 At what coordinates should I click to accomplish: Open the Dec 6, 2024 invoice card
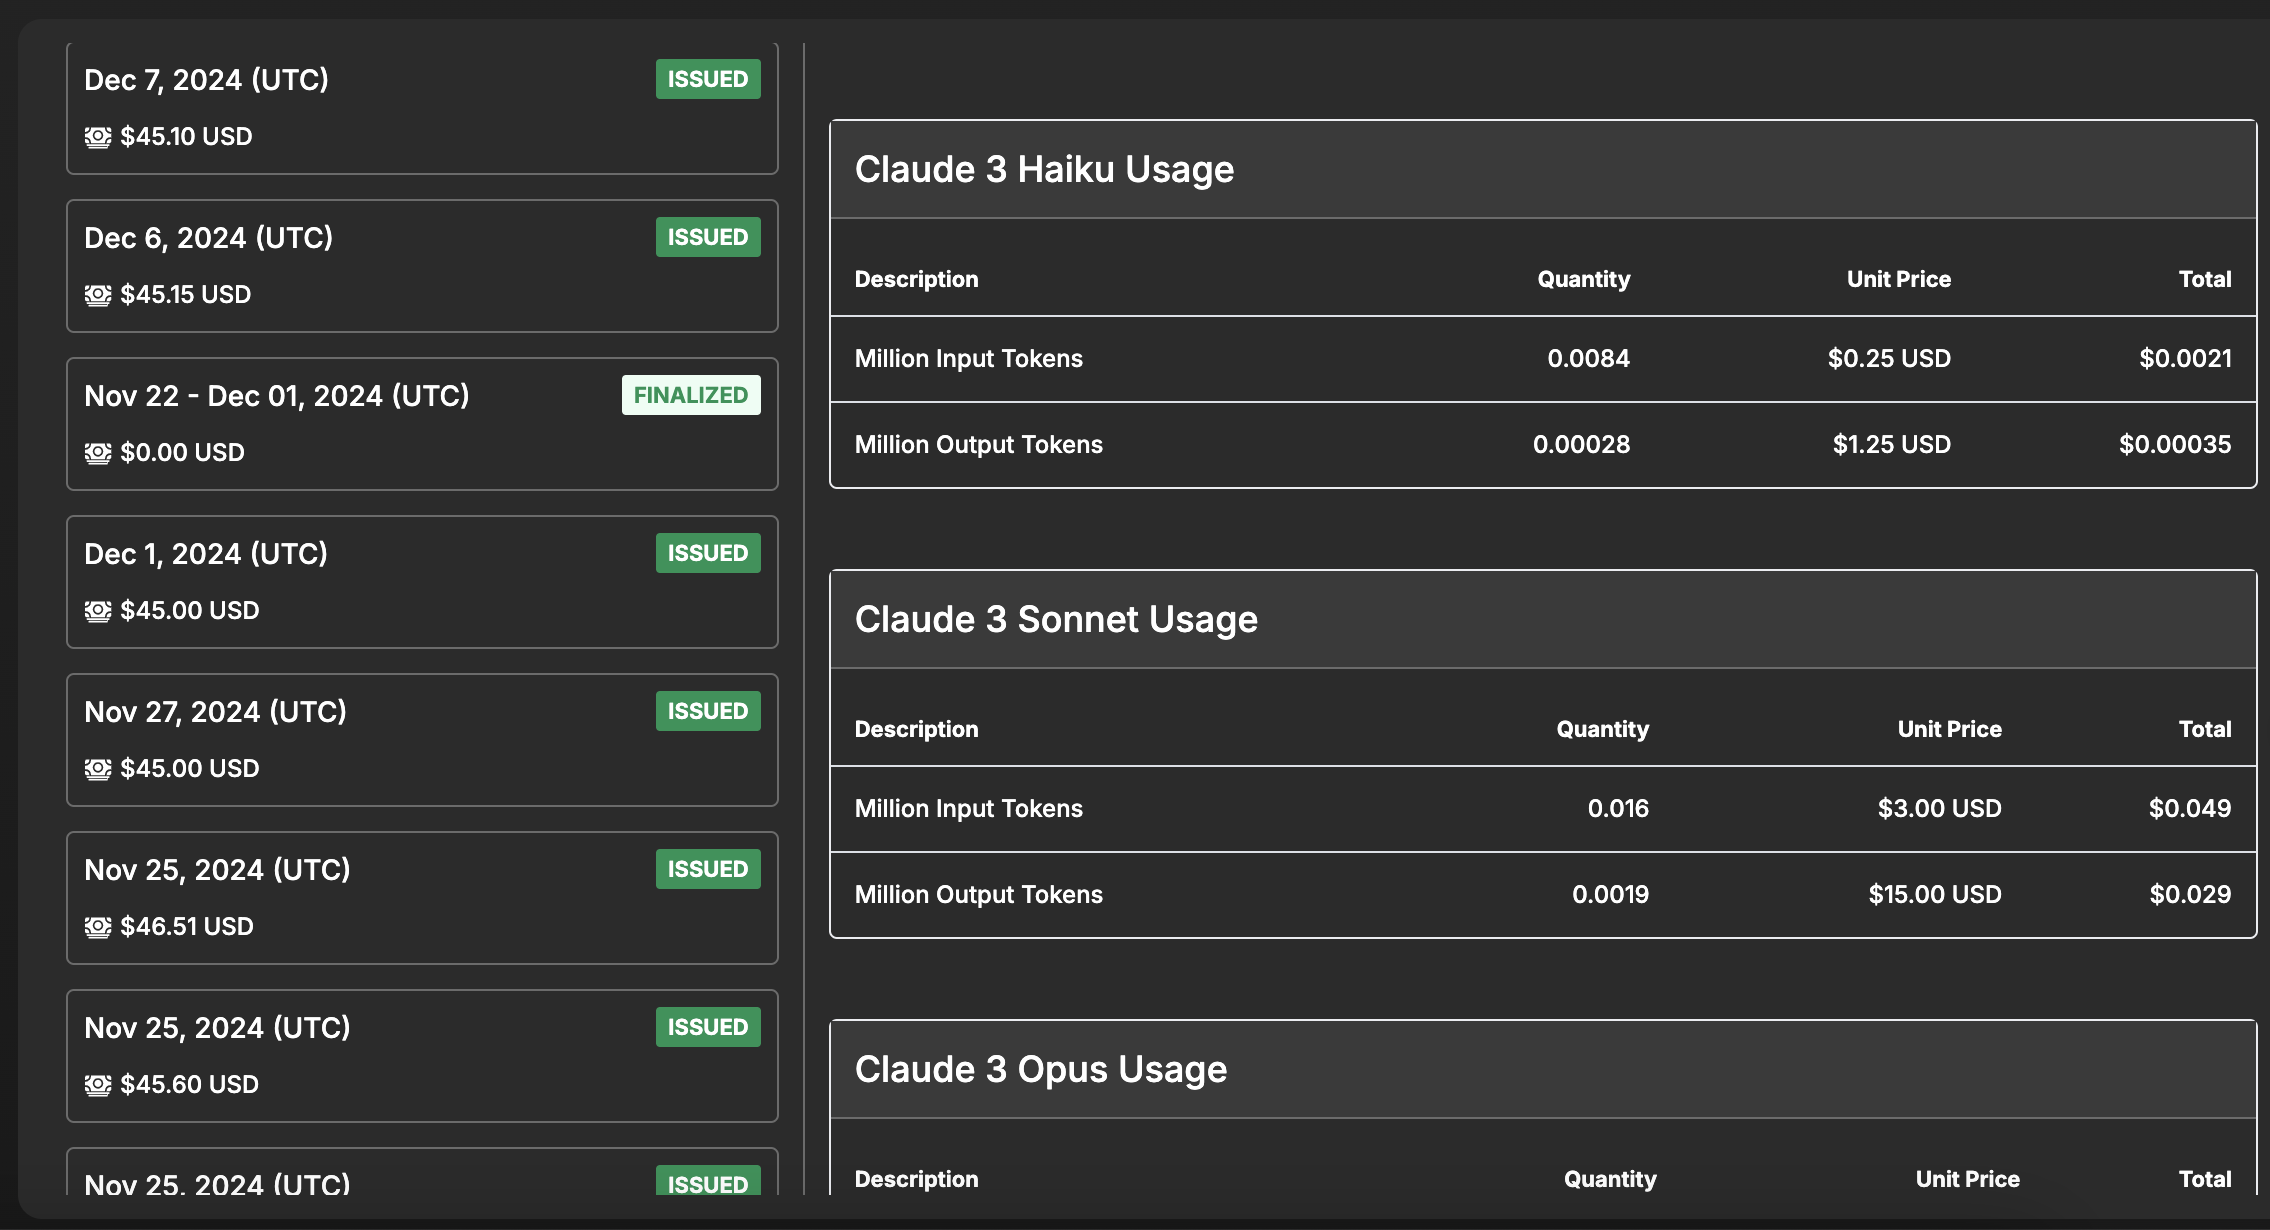pyautogui.click(x=422, y=266)
